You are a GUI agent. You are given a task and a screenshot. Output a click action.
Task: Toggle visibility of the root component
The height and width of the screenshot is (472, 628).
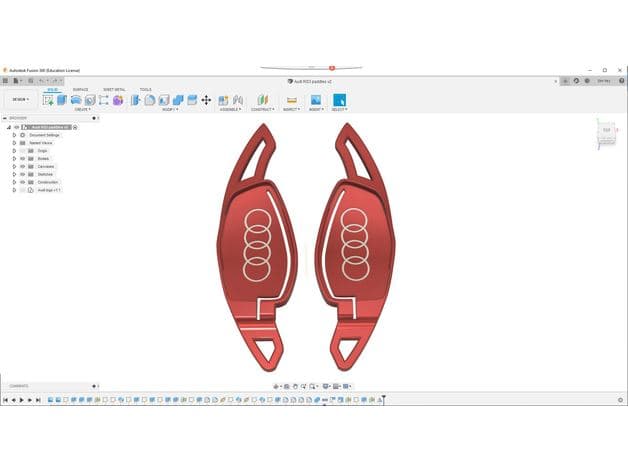coord(16,127)
